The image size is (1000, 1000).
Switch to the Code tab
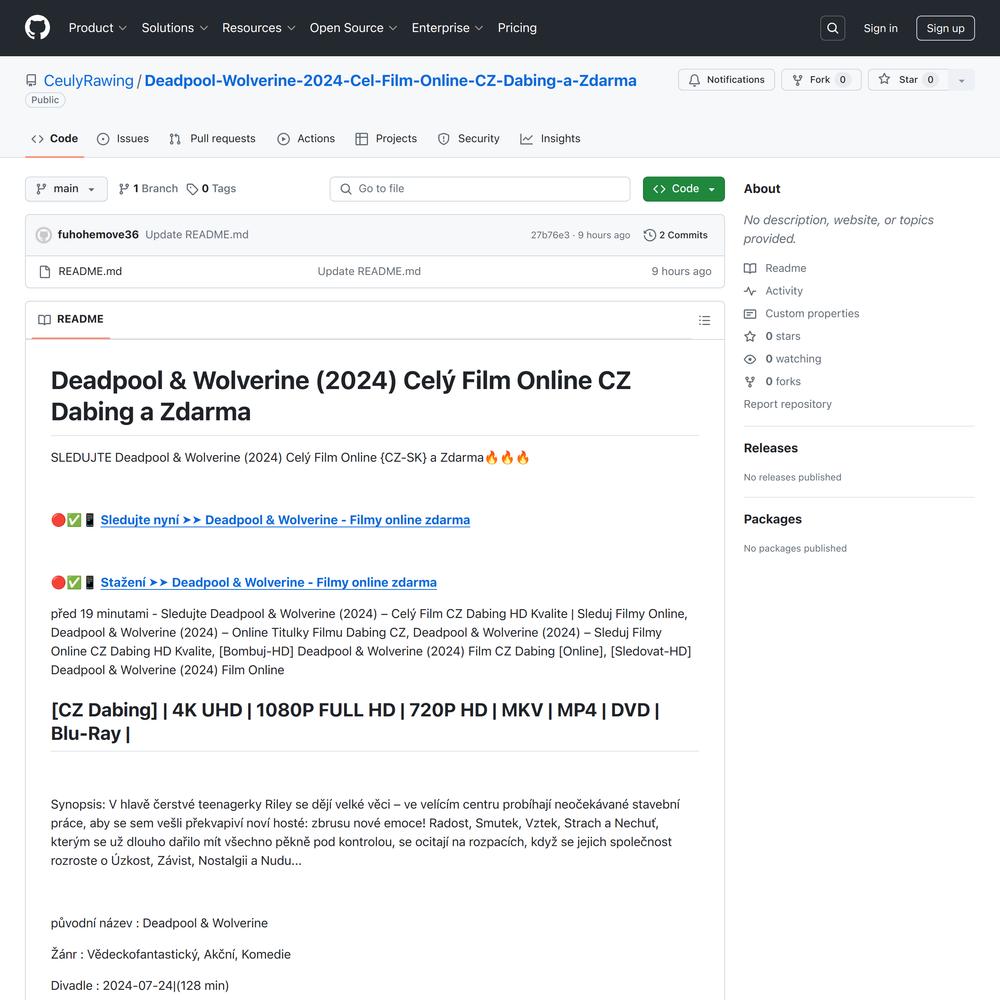(x=55, y=139)
